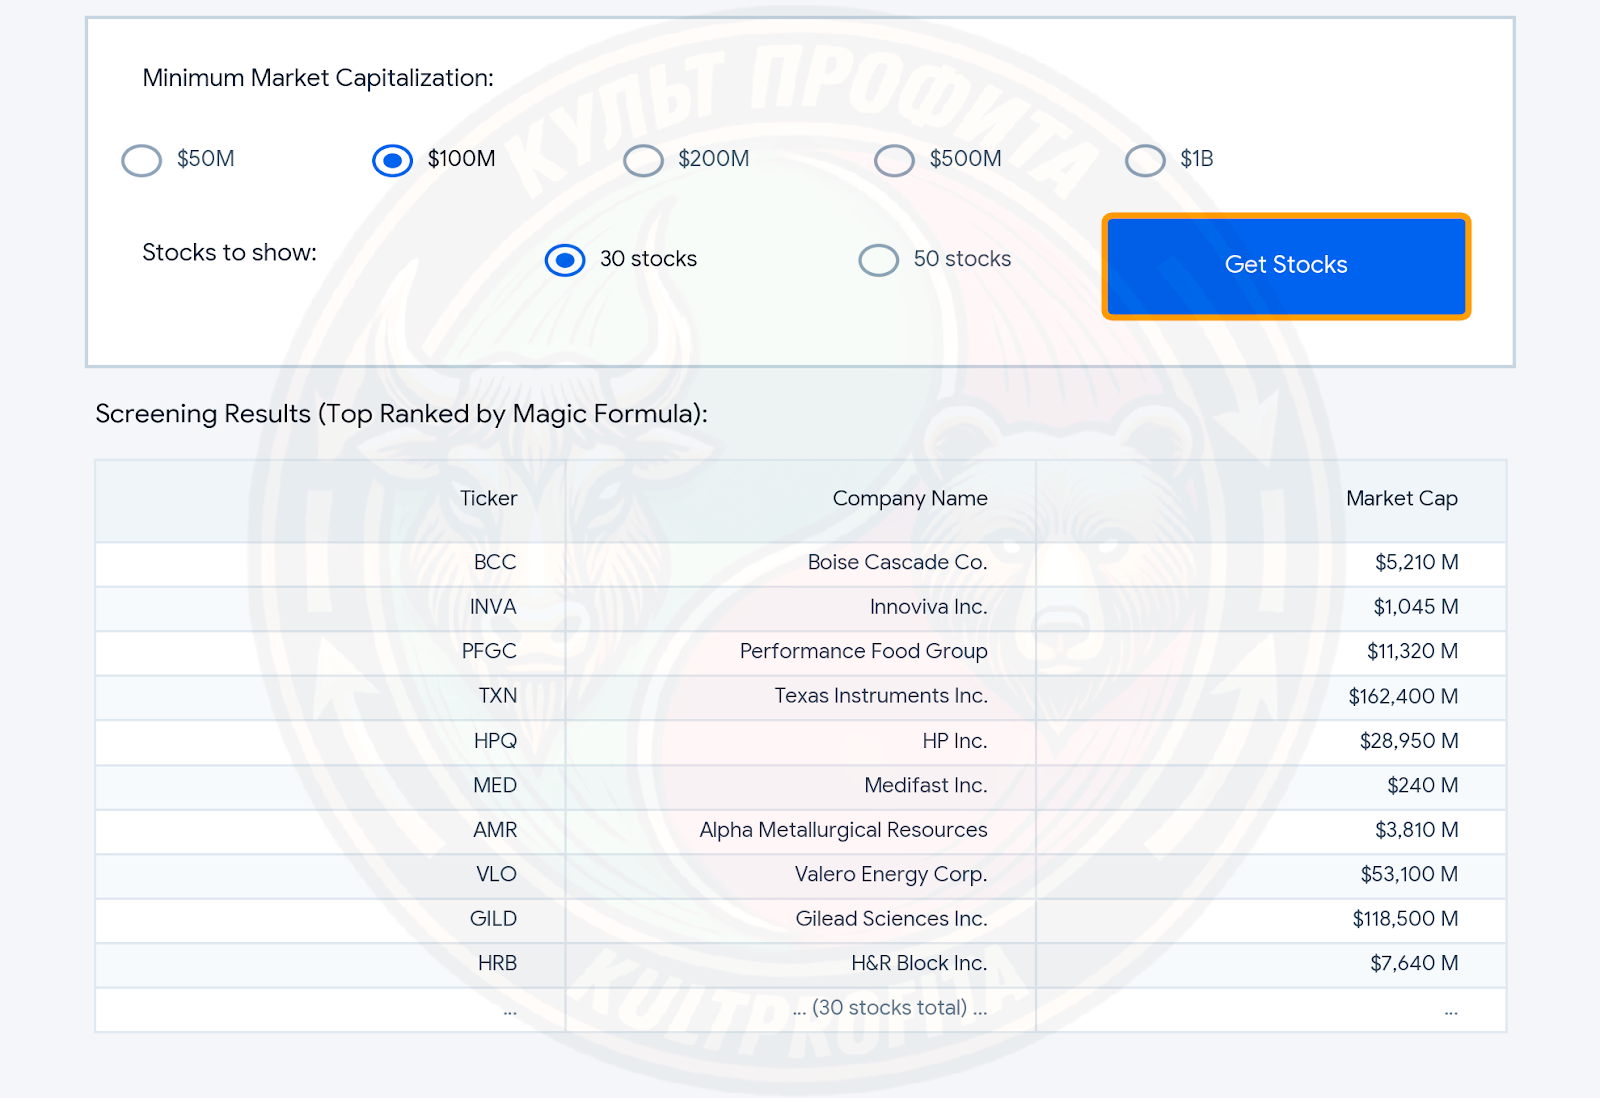Click the $53,100 M market cap value
1600x1098 pixels.
click(1409, 874)
